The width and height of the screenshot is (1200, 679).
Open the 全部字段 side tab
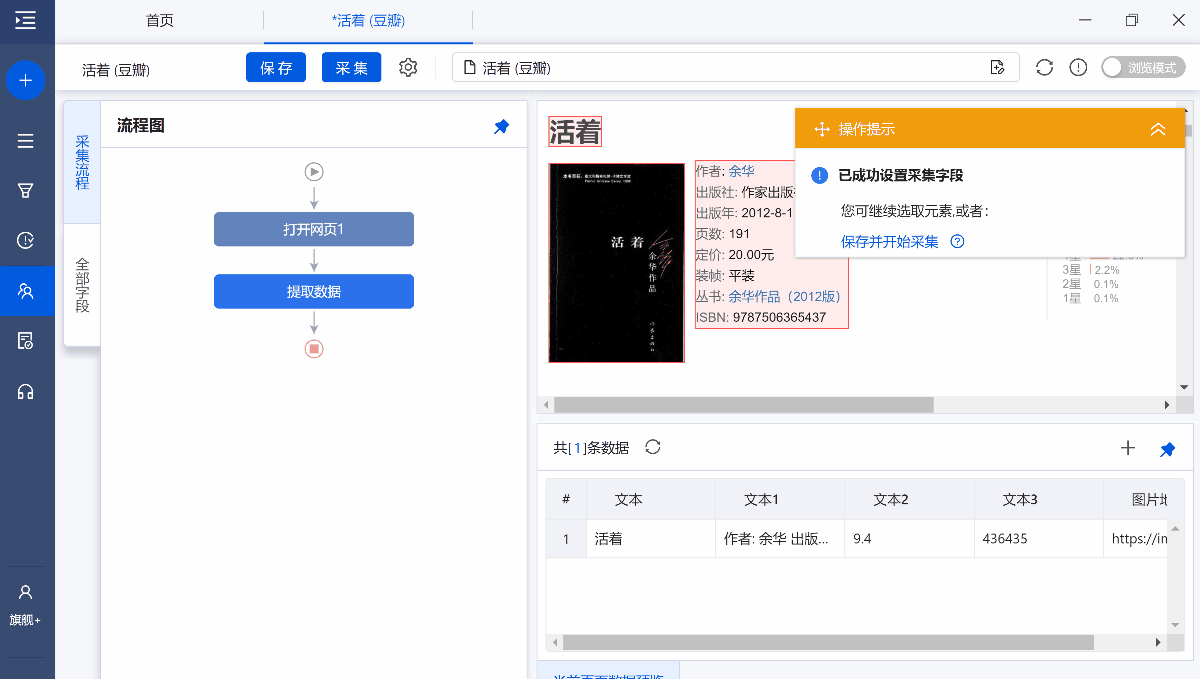click(x=82, y=285)
